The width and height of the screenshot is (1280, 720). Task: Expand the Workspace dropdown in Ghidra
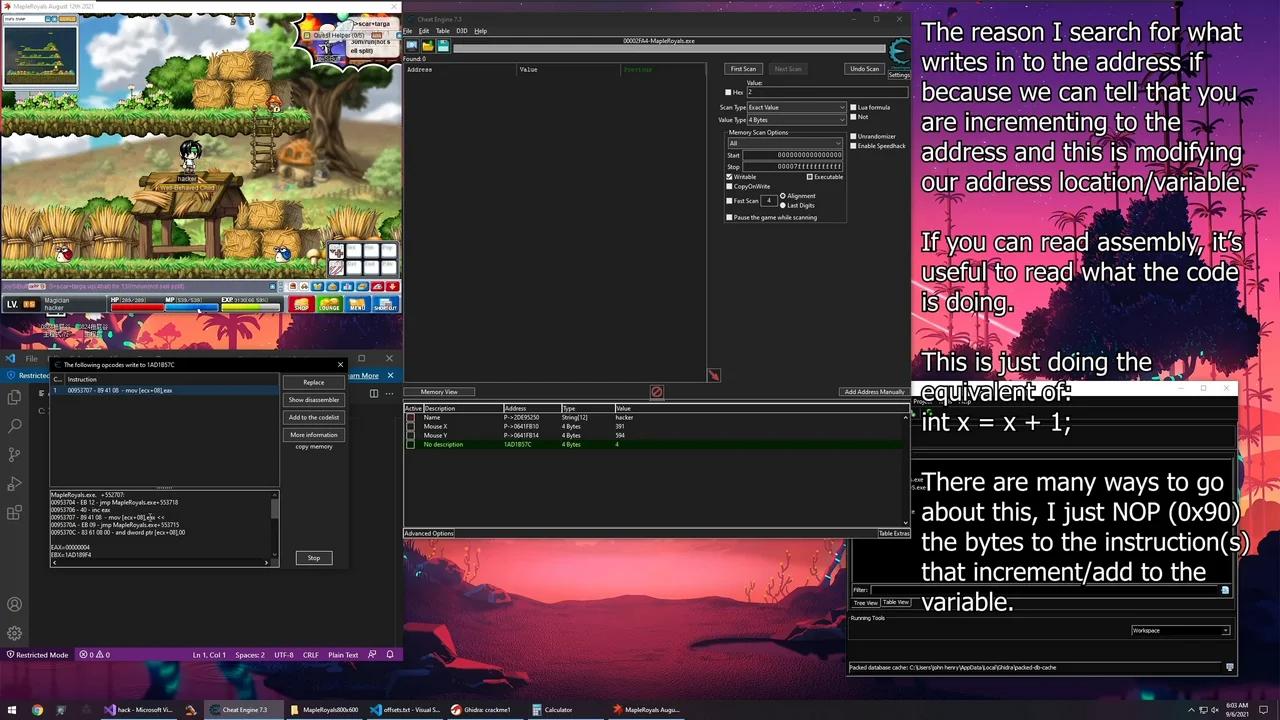(x=1224, y=630)
